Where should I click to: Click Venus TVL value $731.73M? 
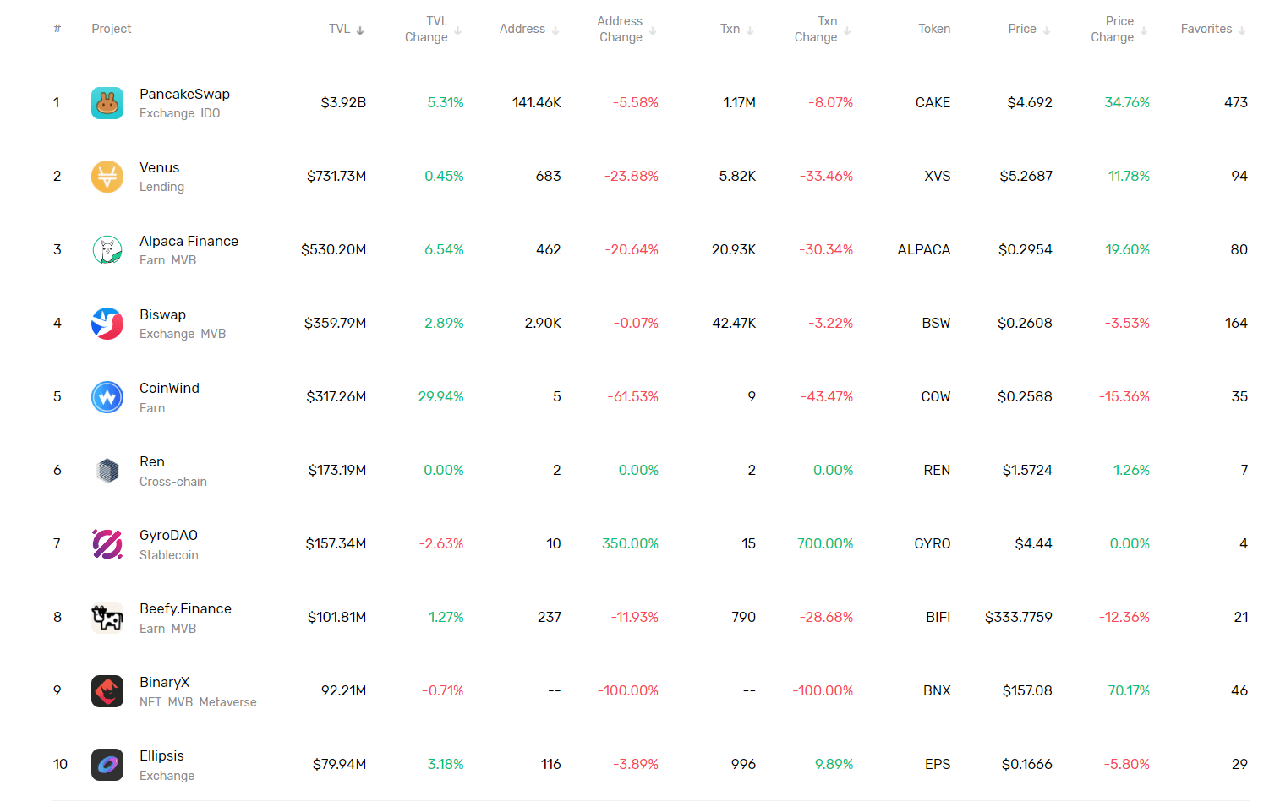tap(337, 176)
